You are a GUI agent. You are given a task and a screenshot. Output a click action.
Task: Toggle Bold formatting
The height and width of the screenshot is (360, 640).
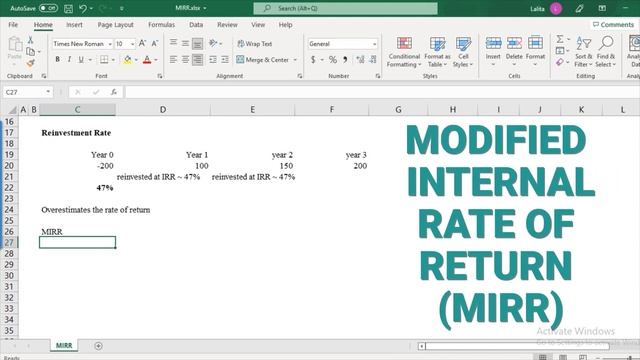[58, 60]
